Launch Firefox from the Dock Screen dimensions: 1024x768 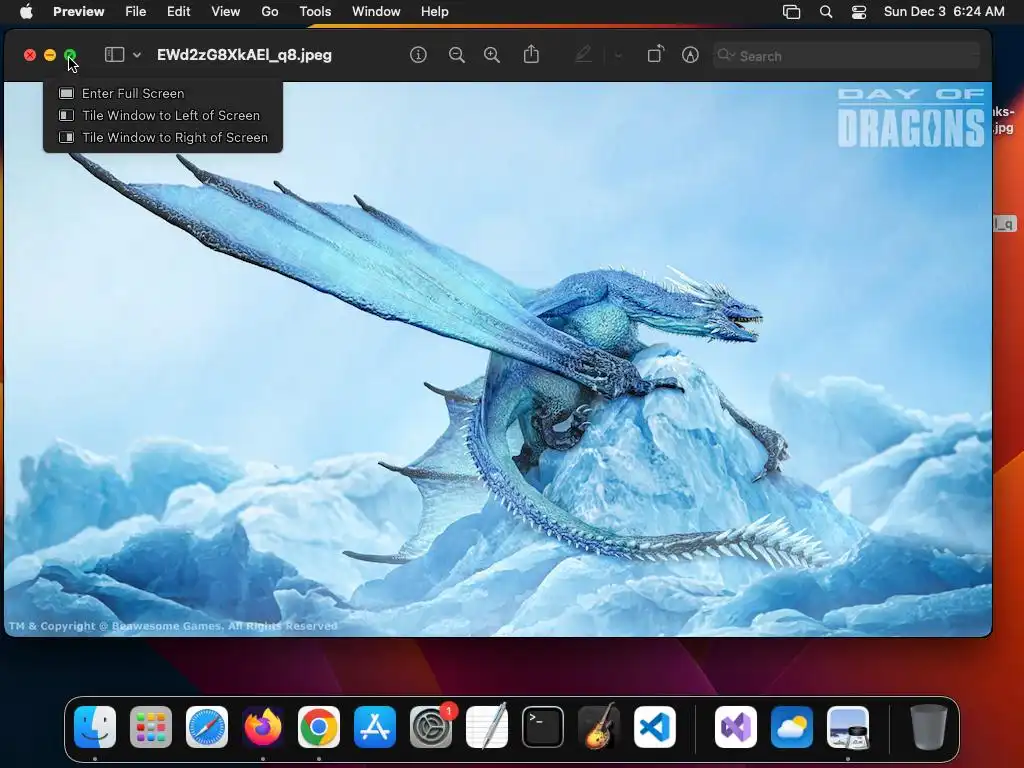pos(263,727)
